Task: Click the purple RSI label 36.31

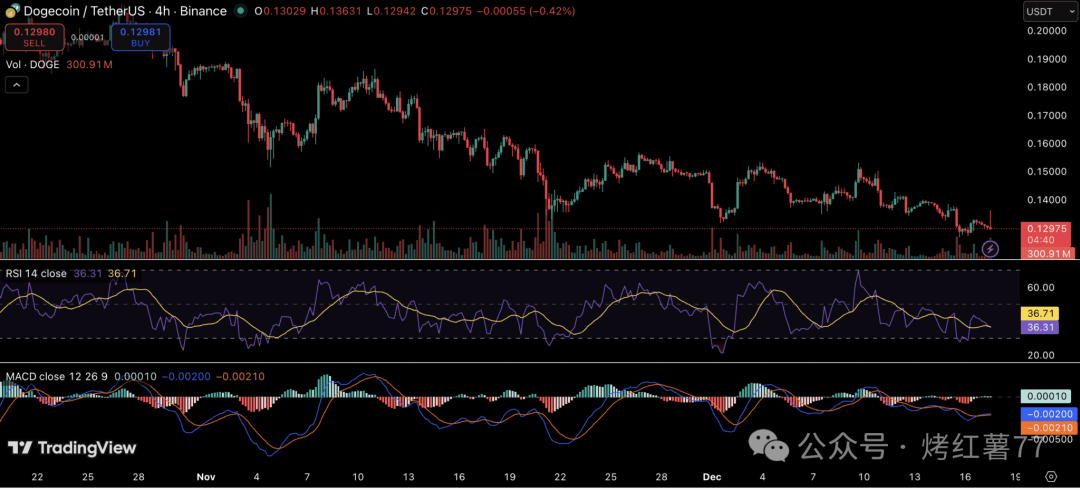Action: point(1041,327)
